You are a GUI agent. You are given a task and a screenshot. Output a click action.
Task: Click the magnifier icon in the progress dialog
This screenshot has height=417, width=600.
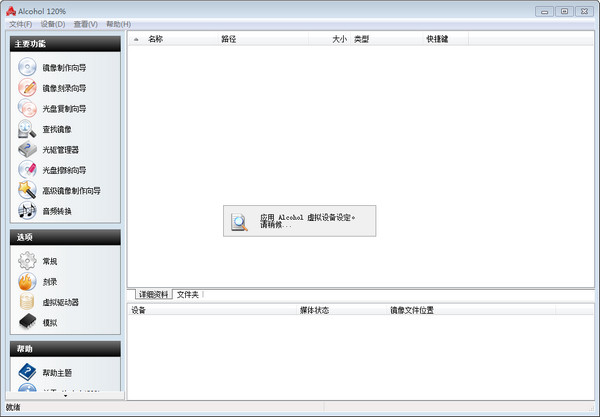point(239,222)
